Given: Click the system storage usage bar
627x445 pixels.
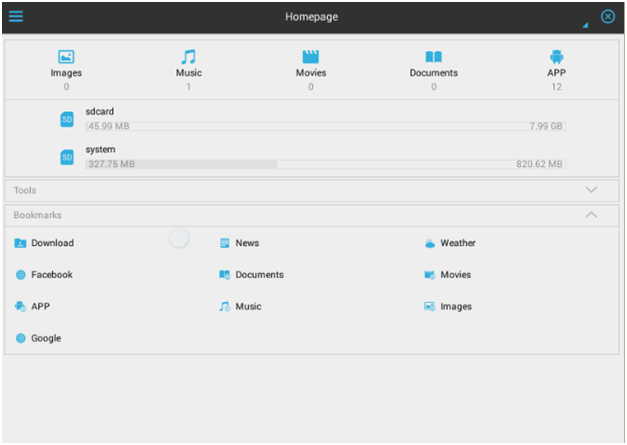Looking at the screenshot, I should click(x=325, y=164).
